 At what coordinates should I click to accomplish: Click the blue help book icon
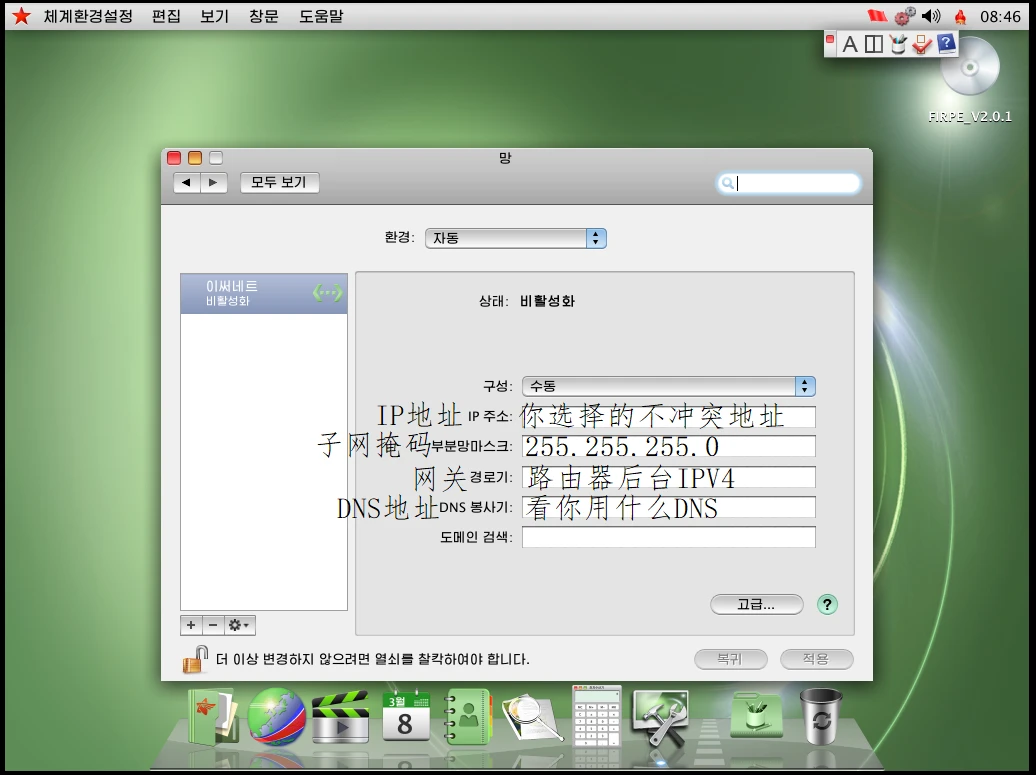pos(945,43)
